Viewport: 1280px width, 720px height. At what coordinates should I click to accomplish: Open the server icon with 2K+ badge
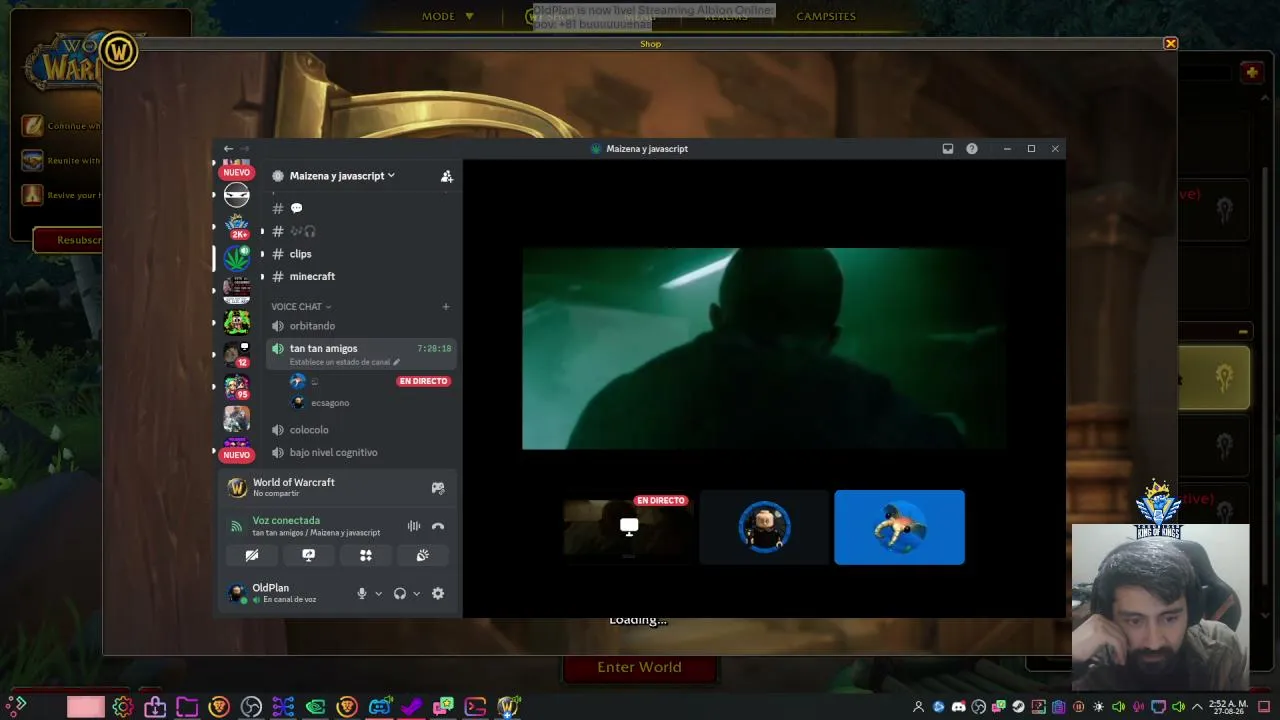[237, 226]
